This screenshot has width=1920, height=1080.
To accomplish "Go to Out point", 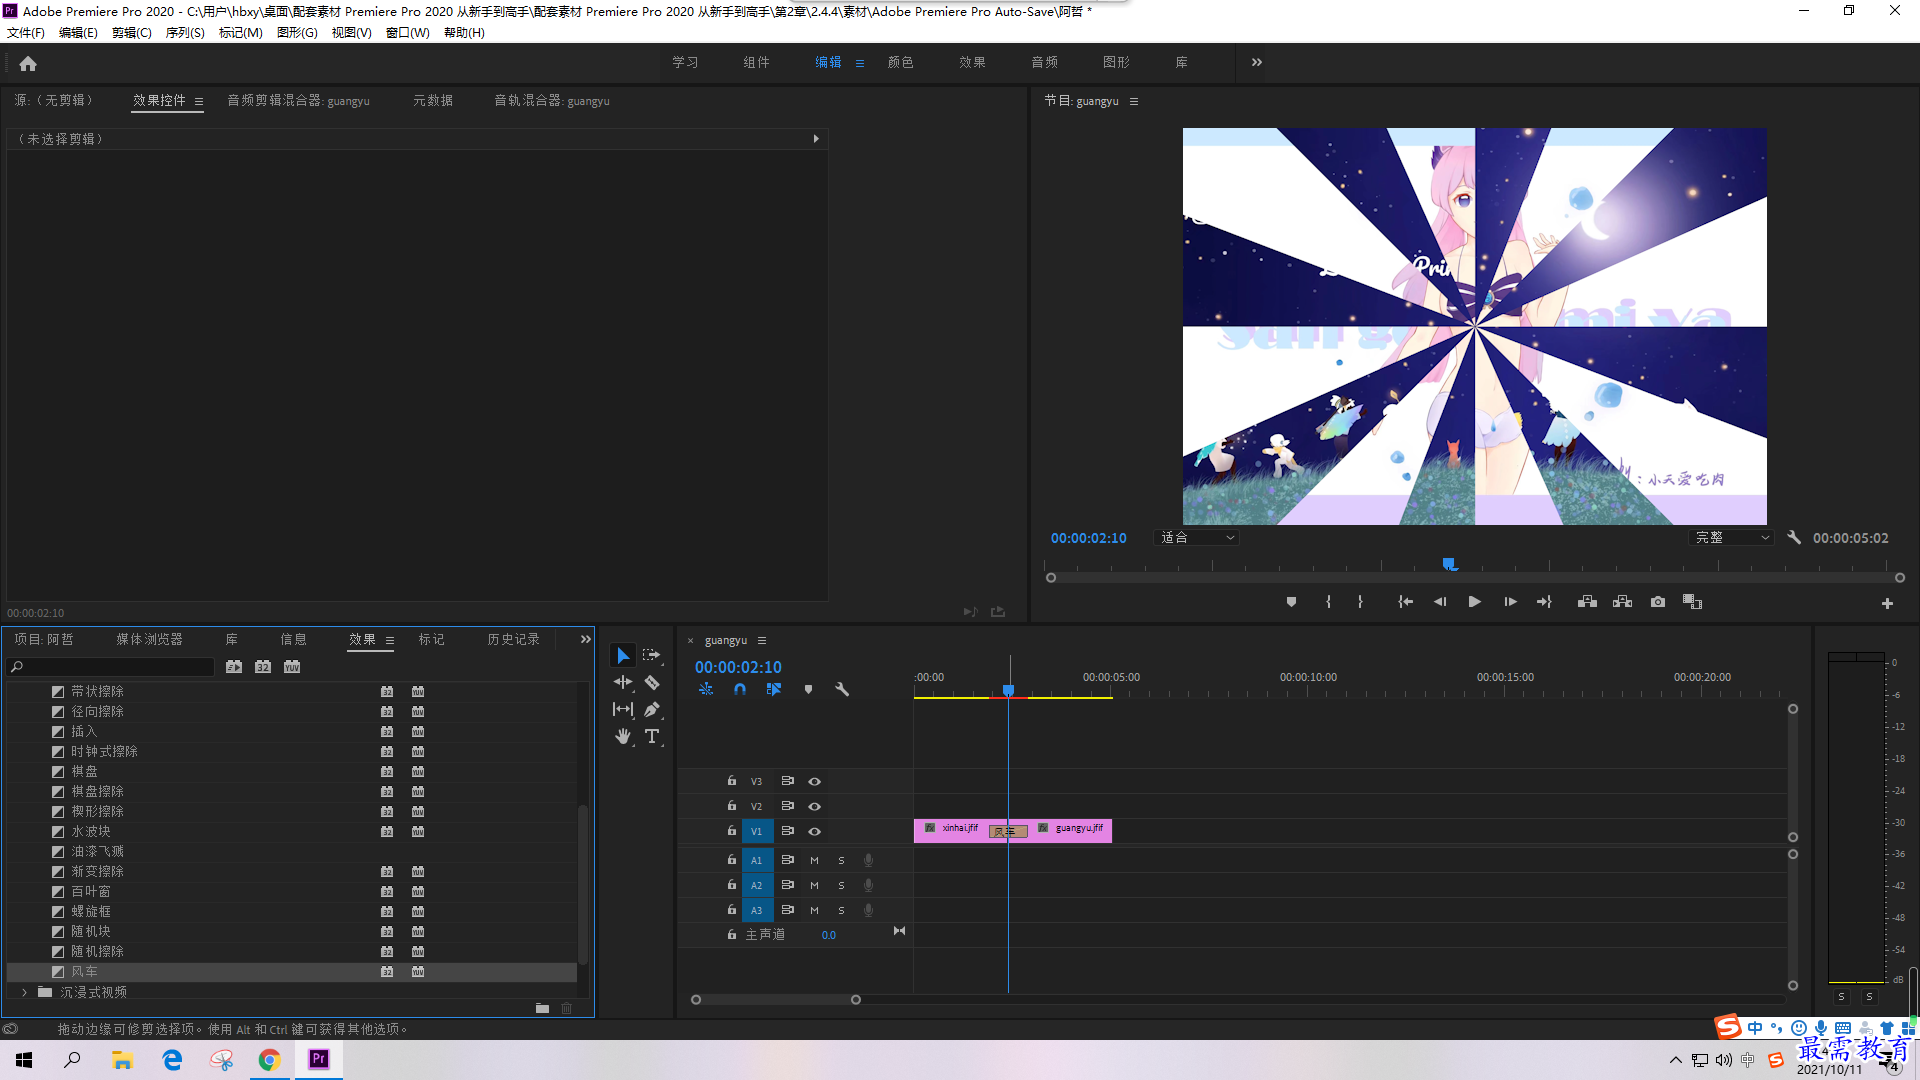I will [1544, 602].
